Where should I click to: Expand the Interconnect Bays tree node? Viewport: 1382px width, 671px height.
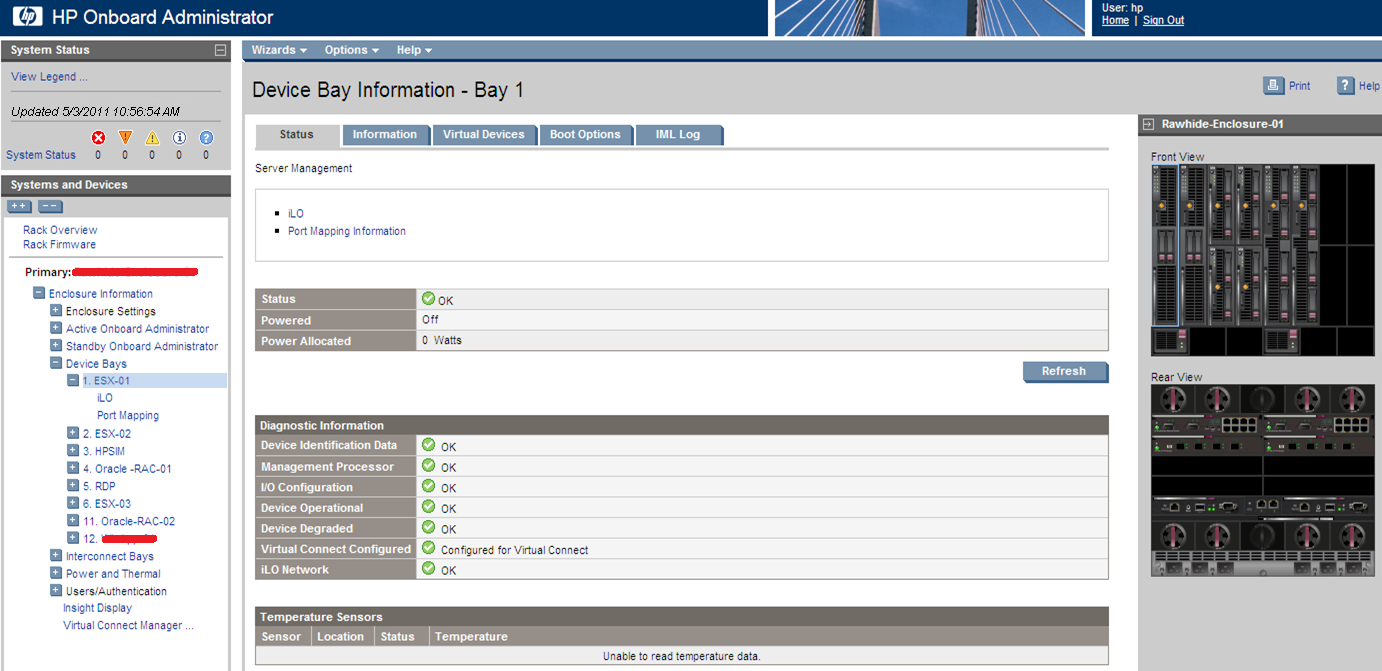tap(56, 556)
